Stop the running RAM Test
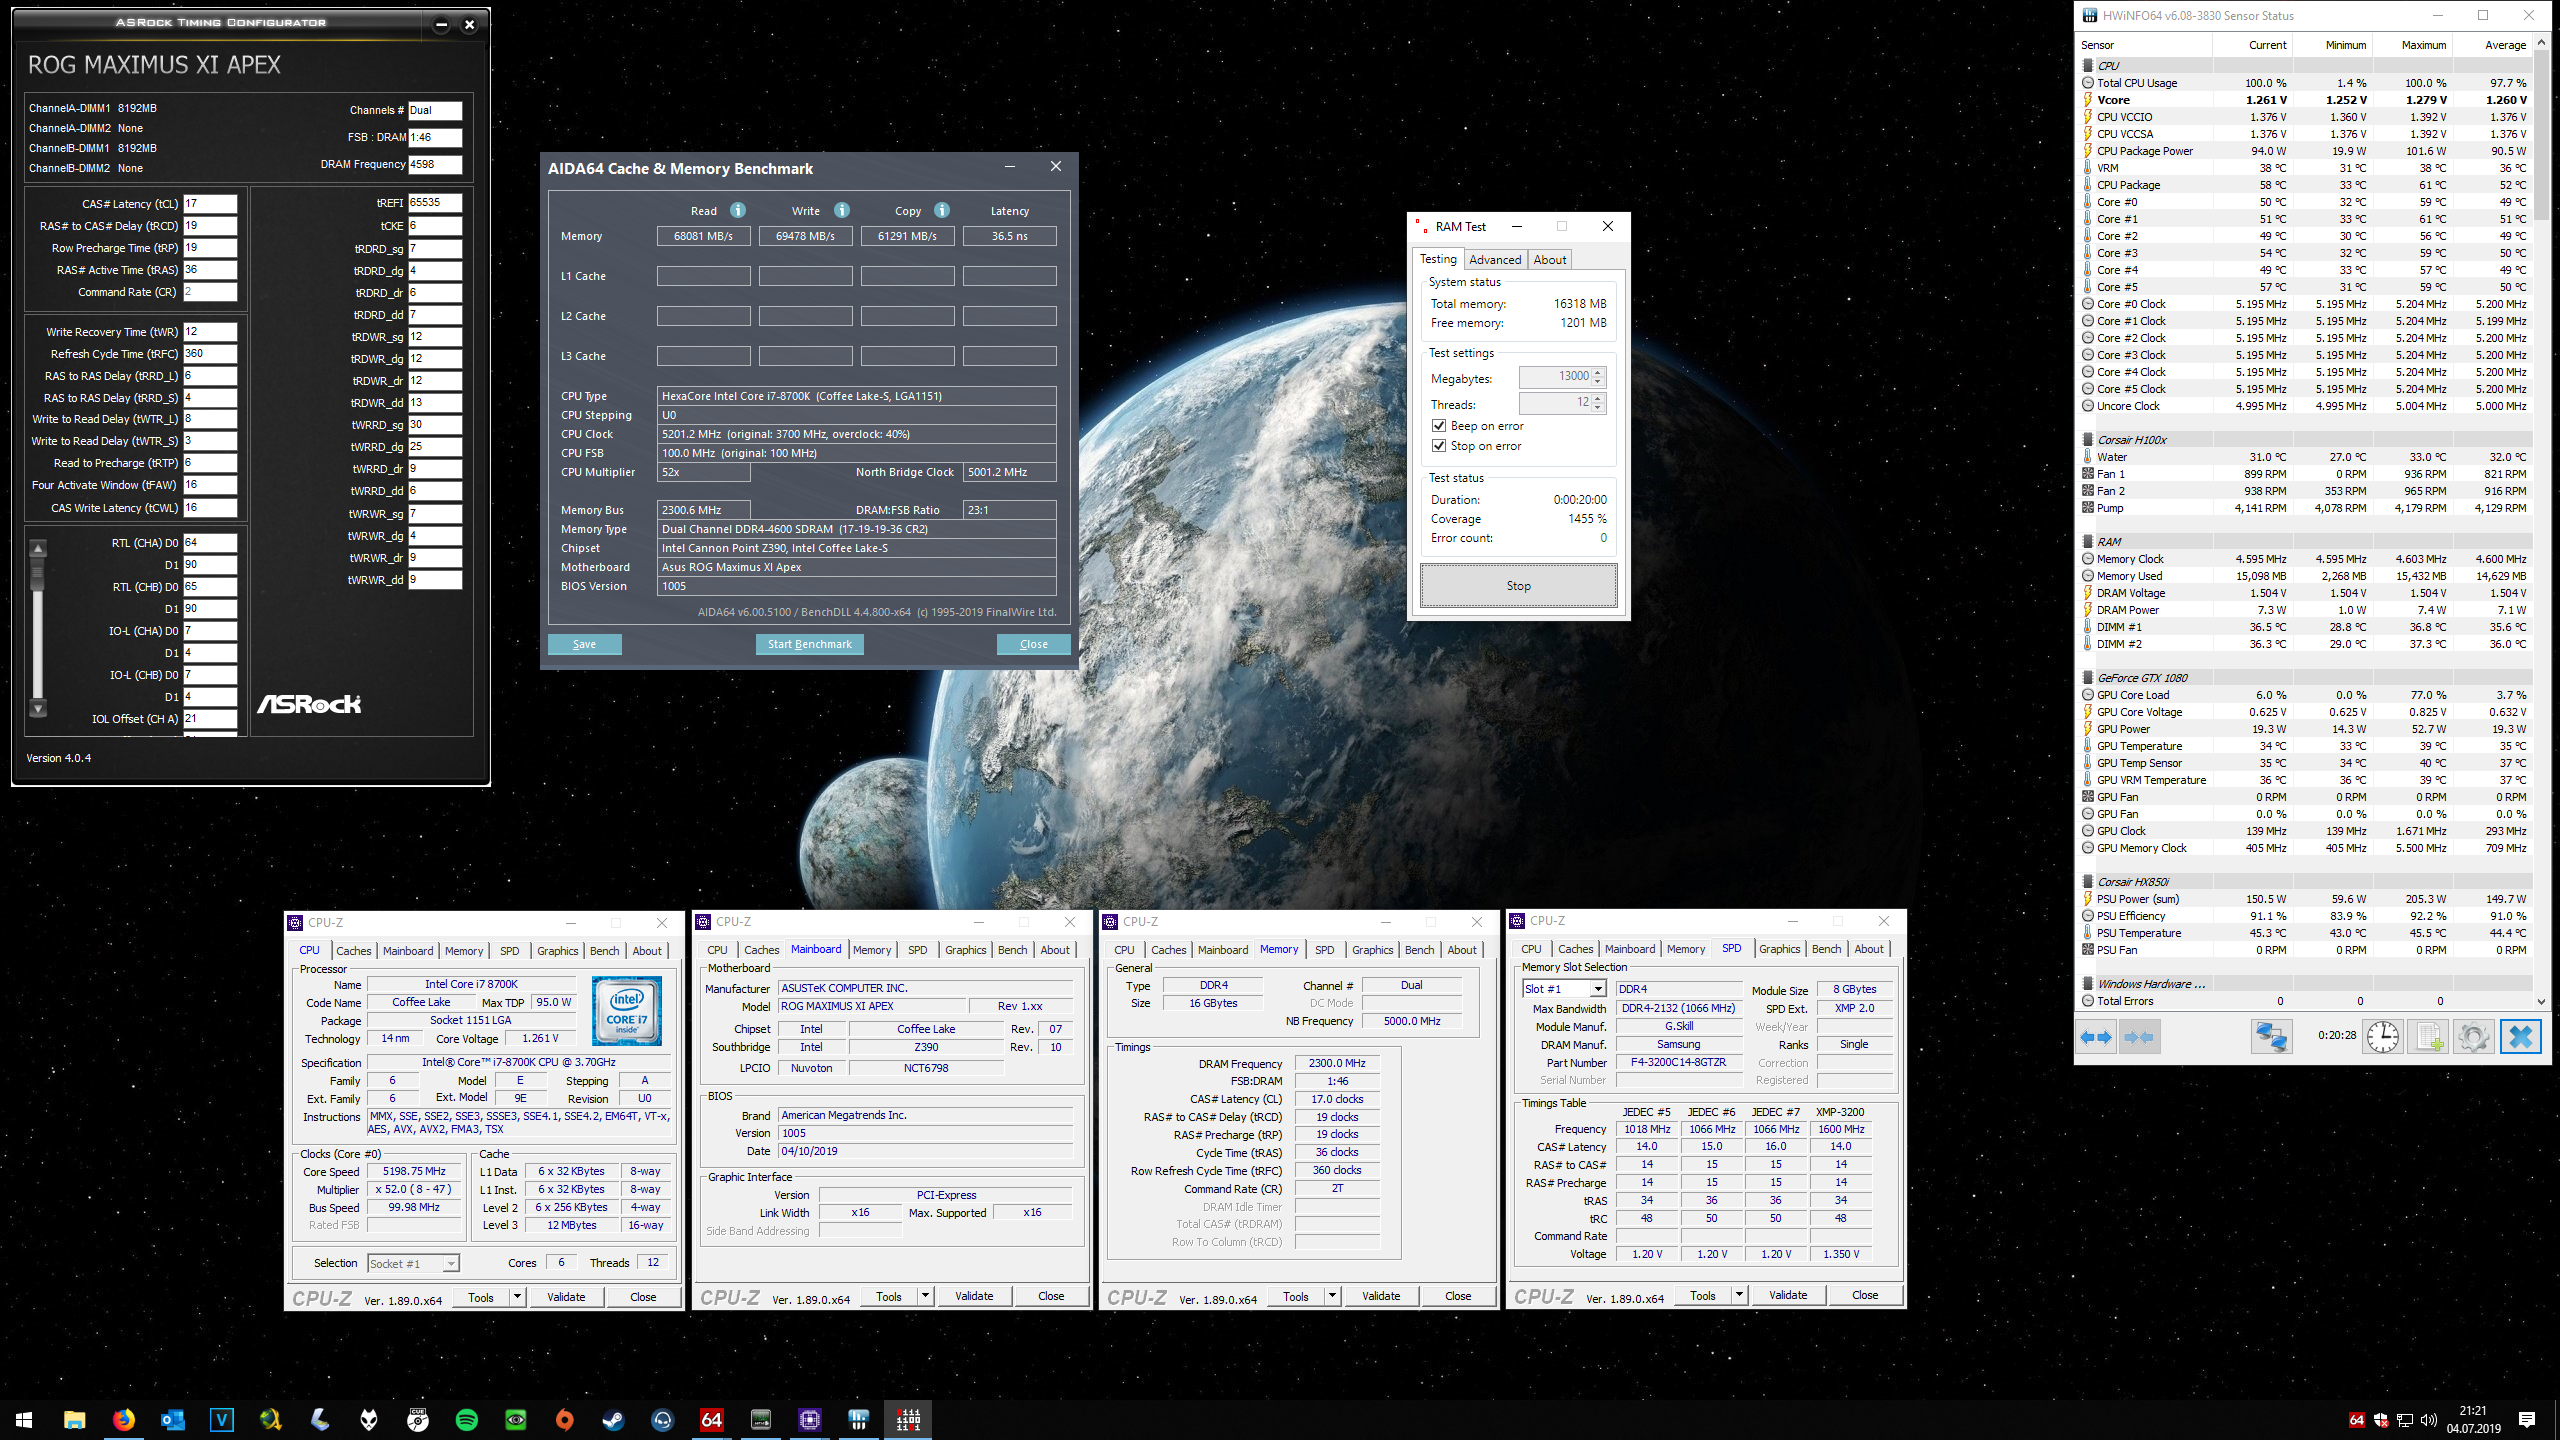The width and height of the screenshot is (2560, 1440). click(1518, 586)
